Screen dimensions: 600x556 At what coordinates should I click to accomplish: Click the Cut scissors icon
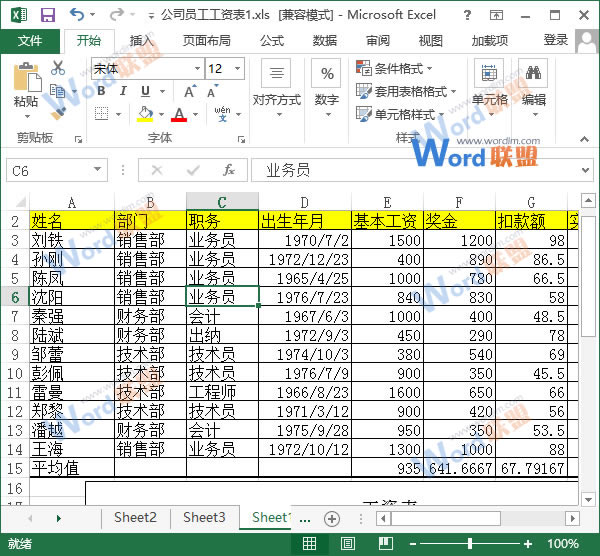pos(58,68)
